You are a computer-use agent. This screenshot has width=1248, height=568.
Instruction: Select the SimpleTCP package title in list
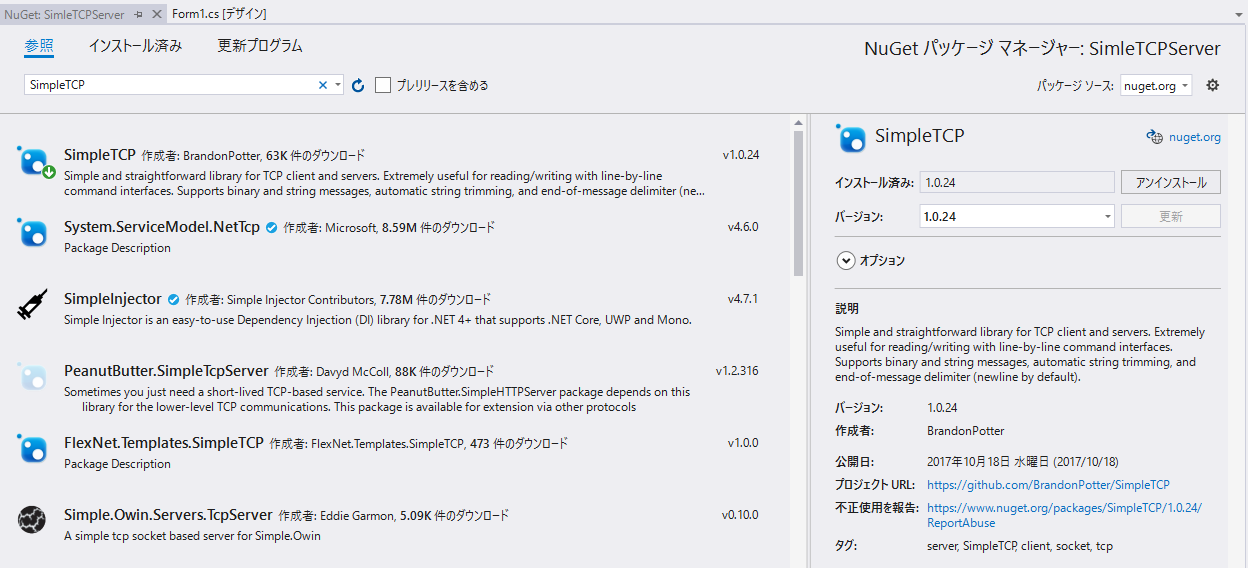(x=99, y=155)
